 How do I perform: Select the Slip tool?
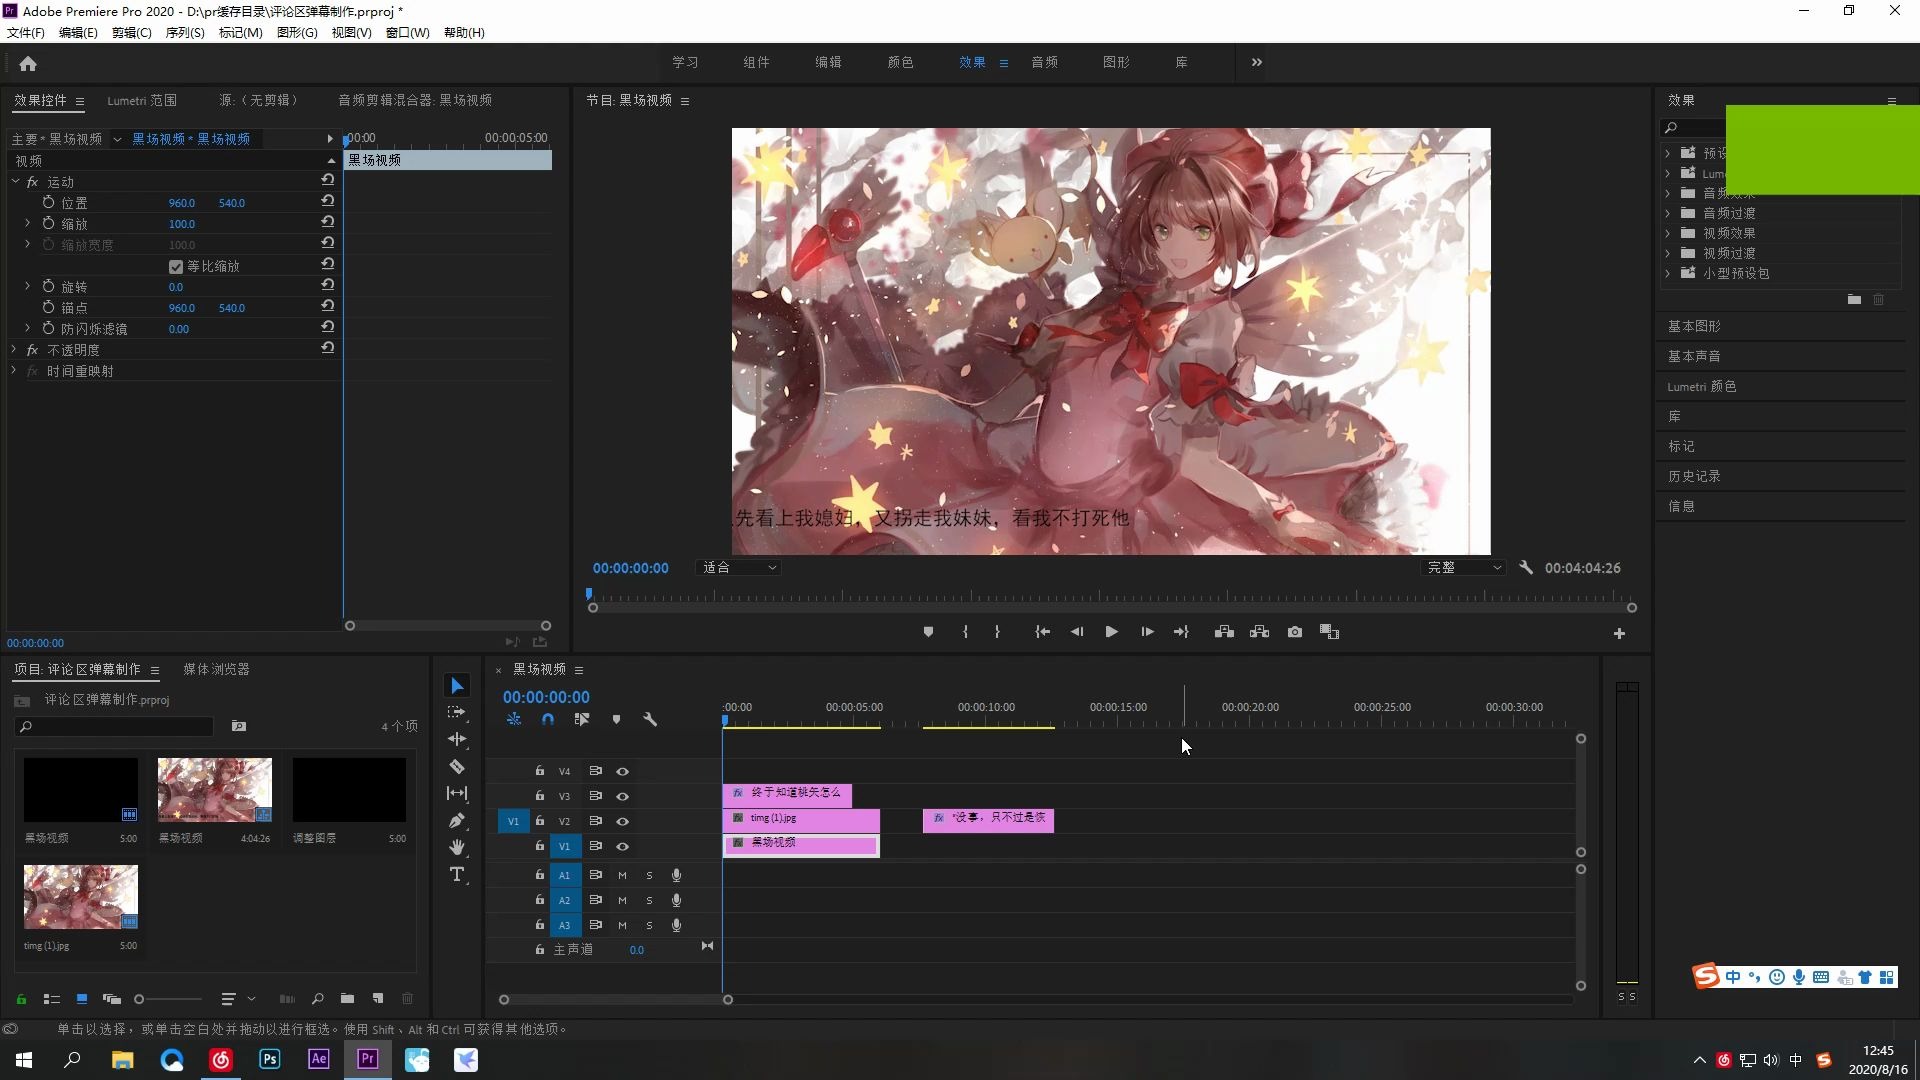click(457, 793)
